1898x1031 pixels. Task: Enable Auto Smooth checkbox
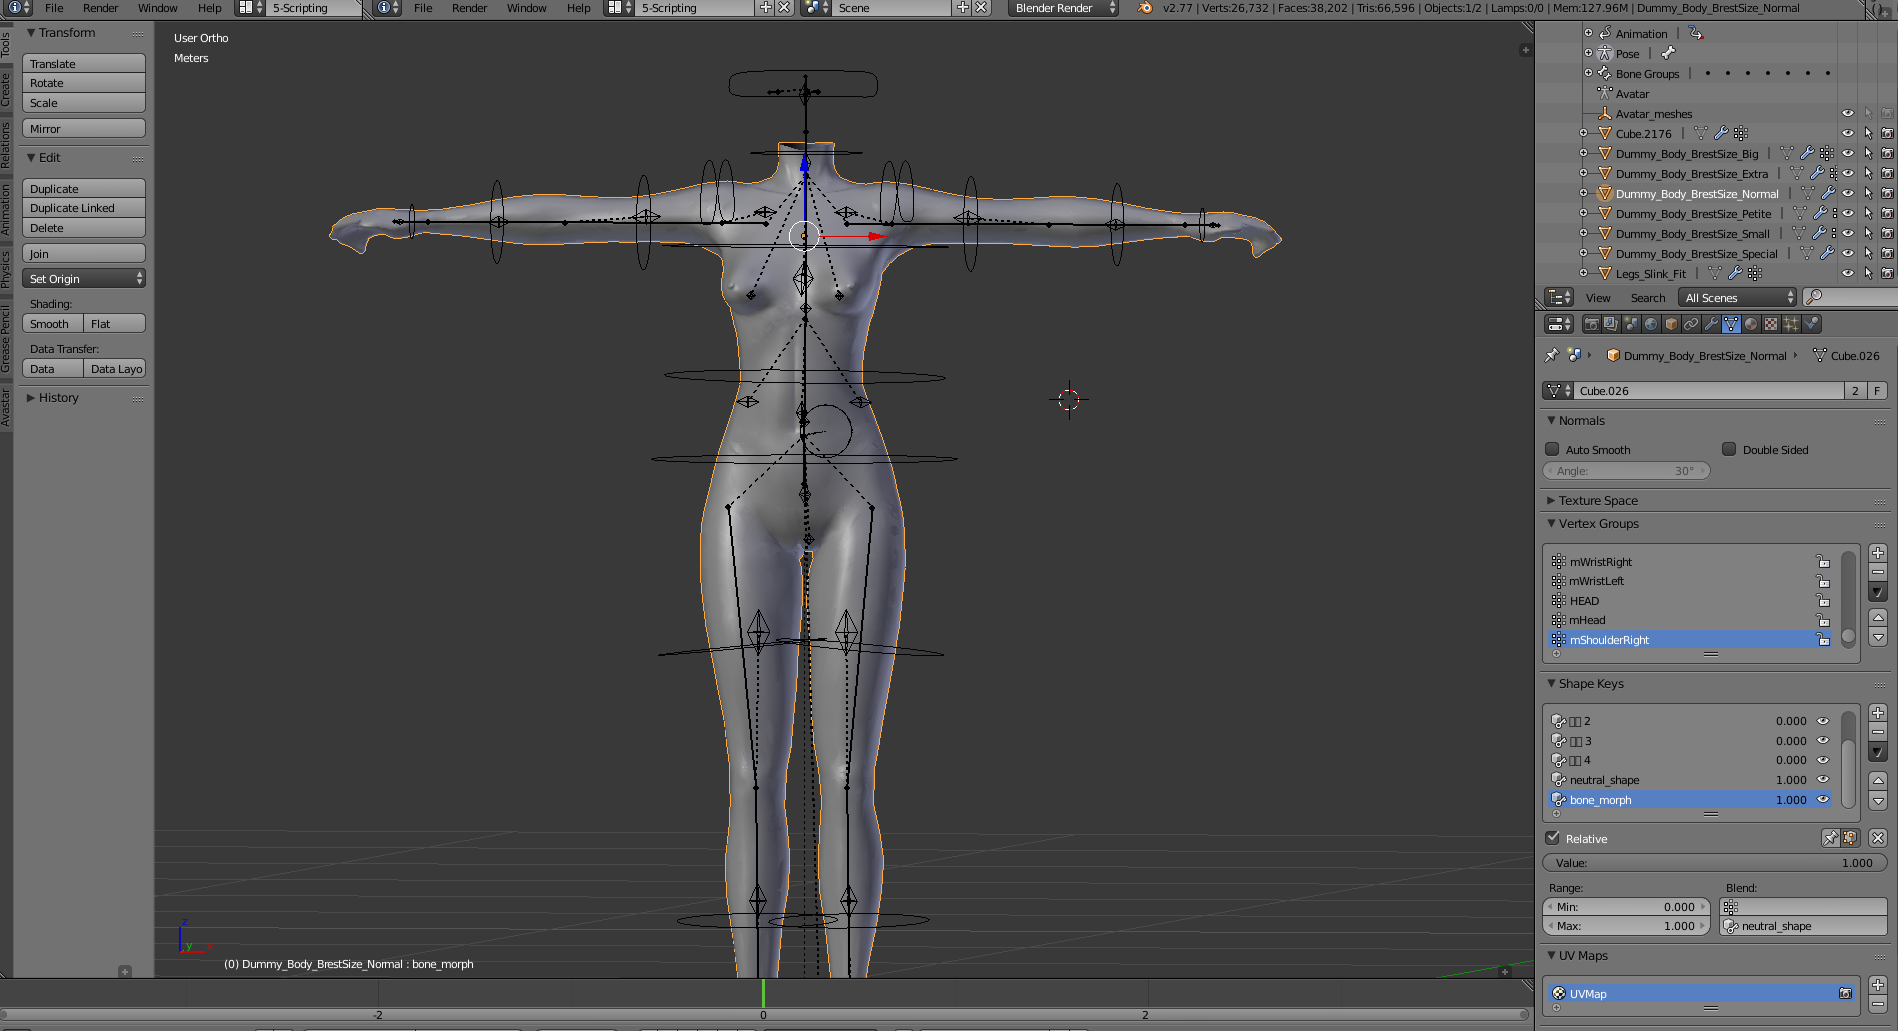[x=1552, y=449]
